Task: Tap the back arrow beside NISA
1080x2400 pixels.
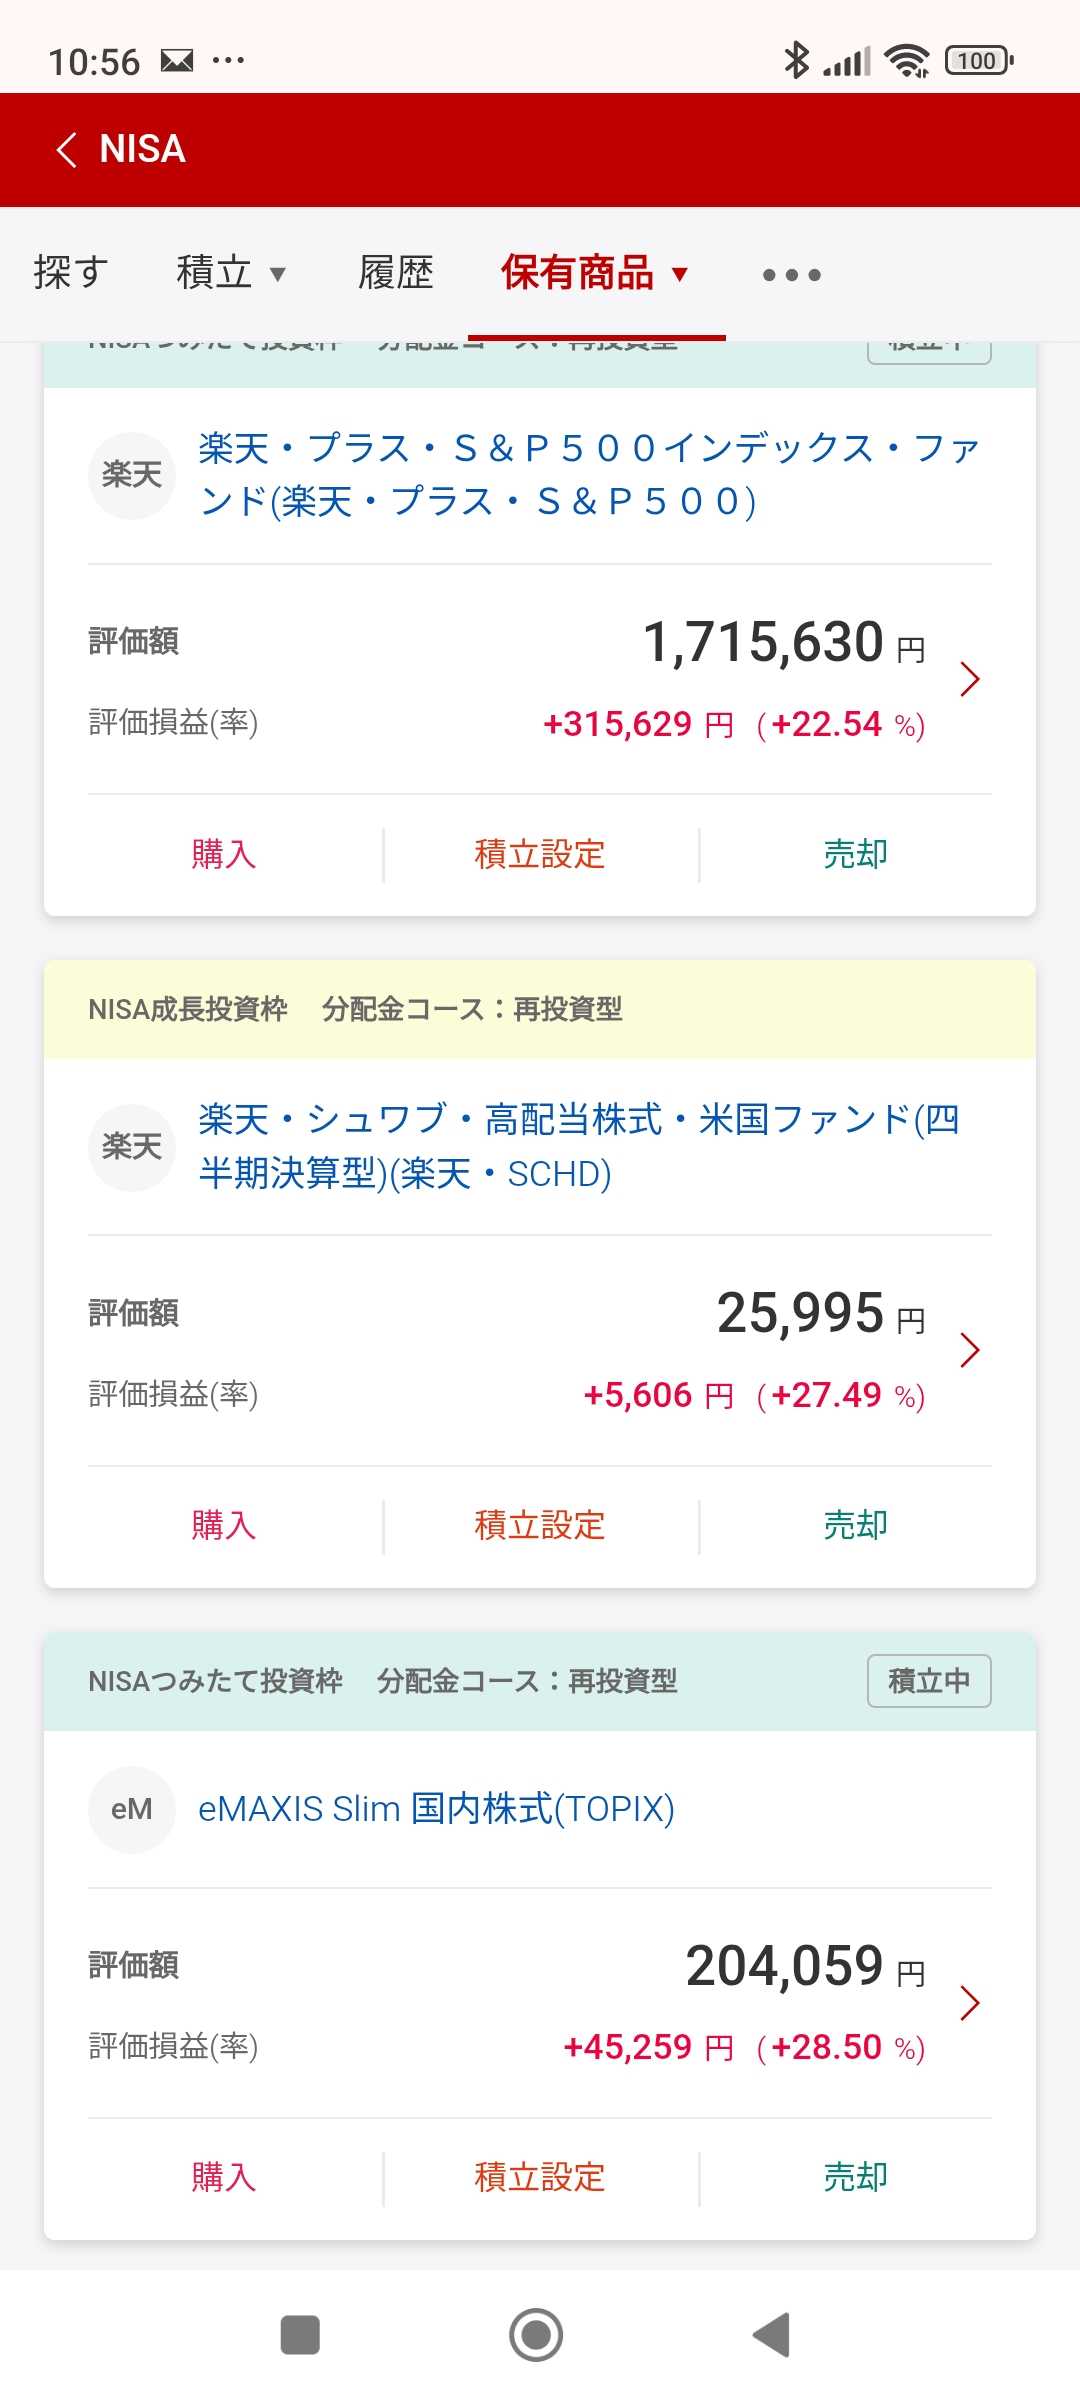Action: pos(67,150)
